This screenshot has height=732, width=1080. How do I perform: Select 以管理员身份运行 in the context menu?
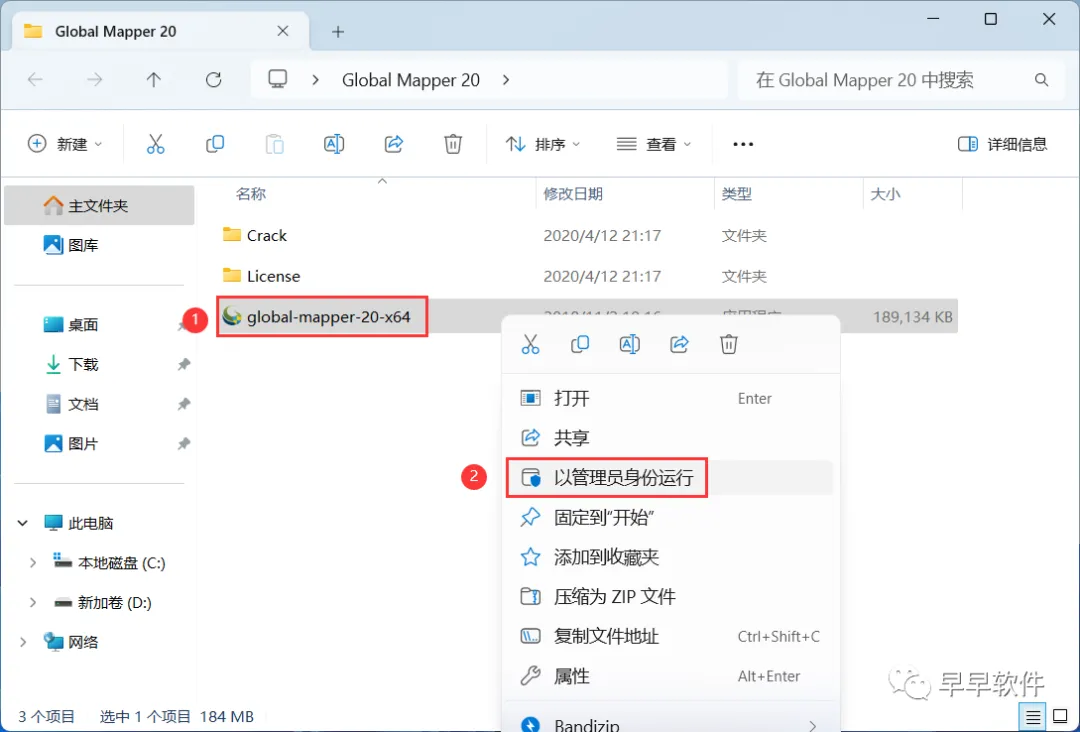(x=671, y=477)
